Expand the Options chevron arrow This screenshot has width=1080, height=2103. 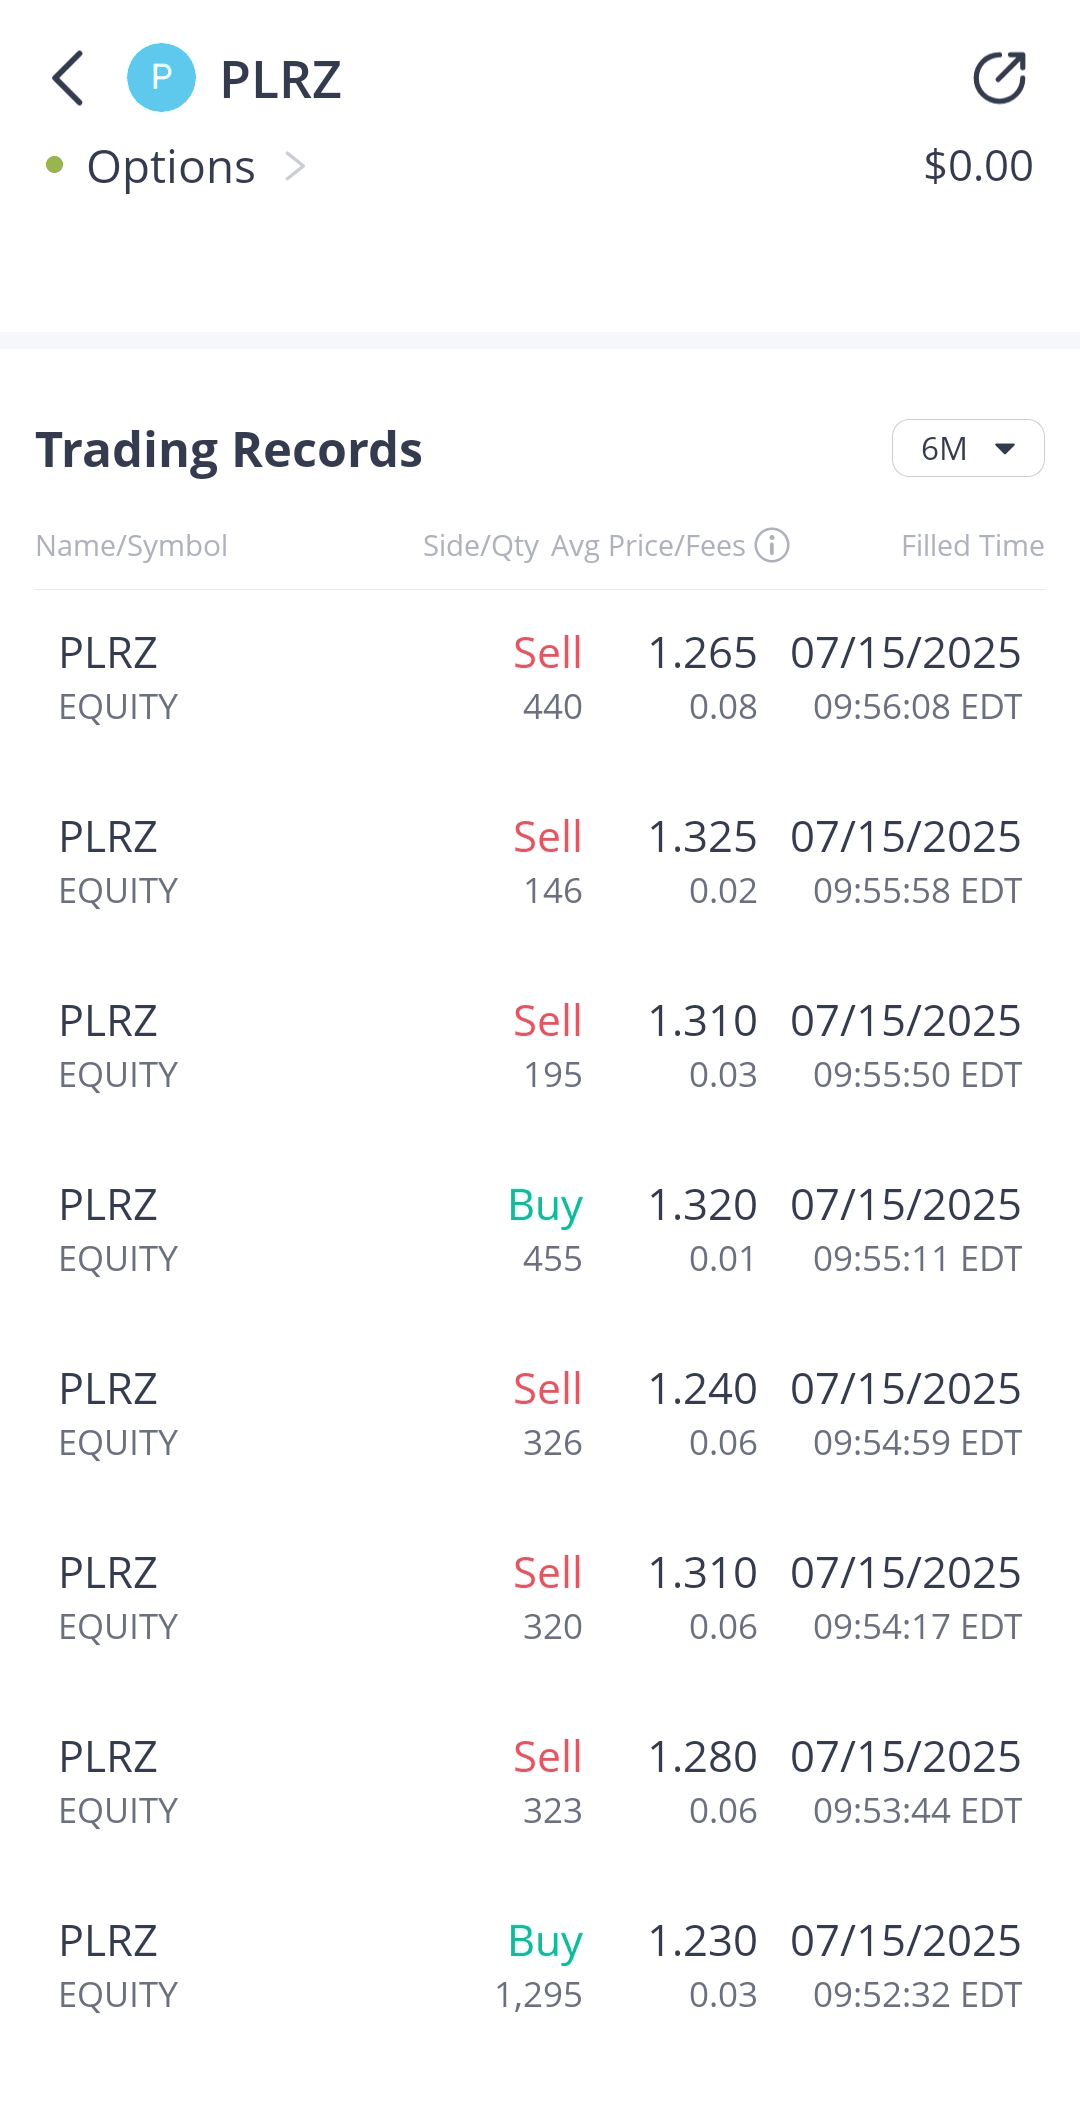(295, 166)
